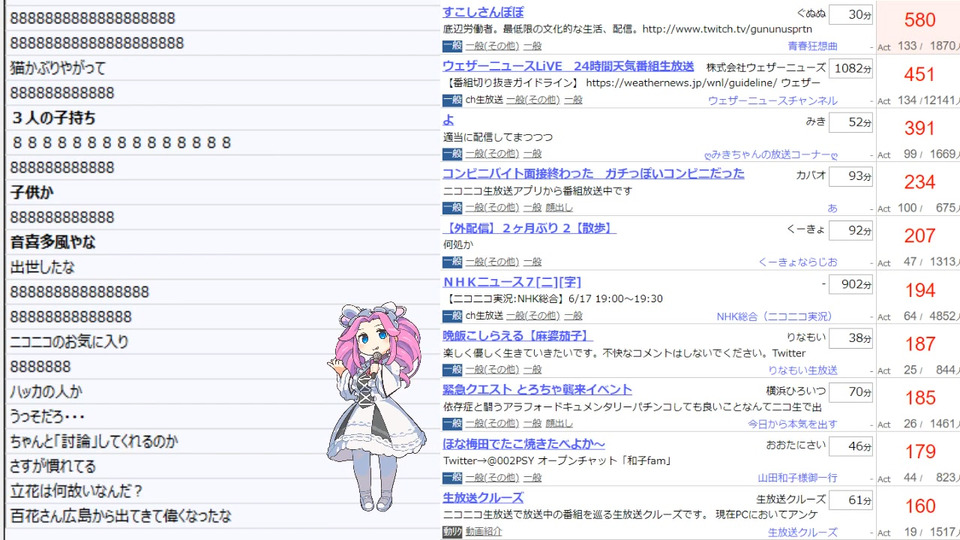Viewport: 960px width, 540px height.
Task: Open the 緊急クエスト とろちゃ襲来イベント broadcast
Action: (x=537, y=389)
